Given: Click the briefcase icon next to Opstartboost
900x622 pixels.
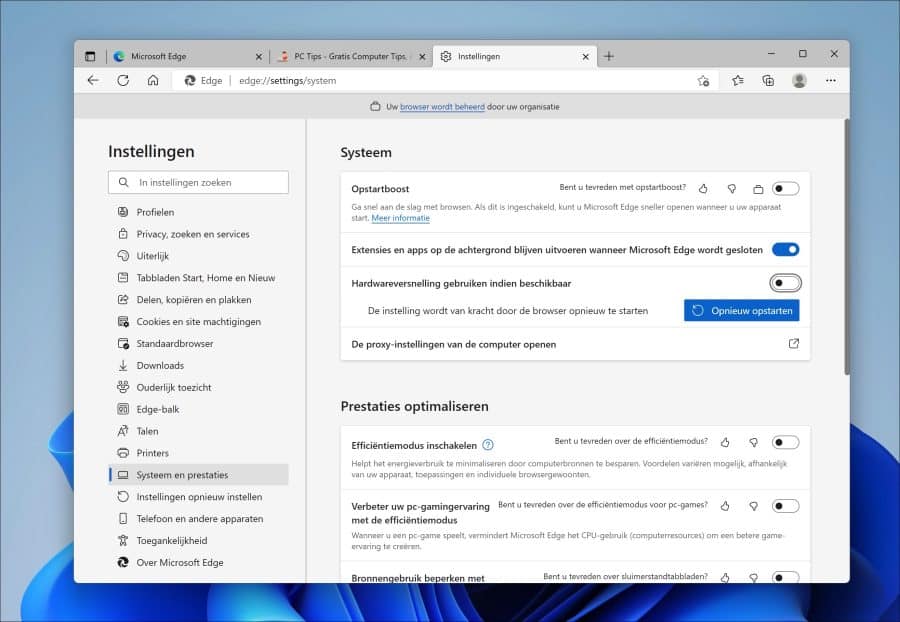Looking at the screenshot, I should tap(758, 189).
